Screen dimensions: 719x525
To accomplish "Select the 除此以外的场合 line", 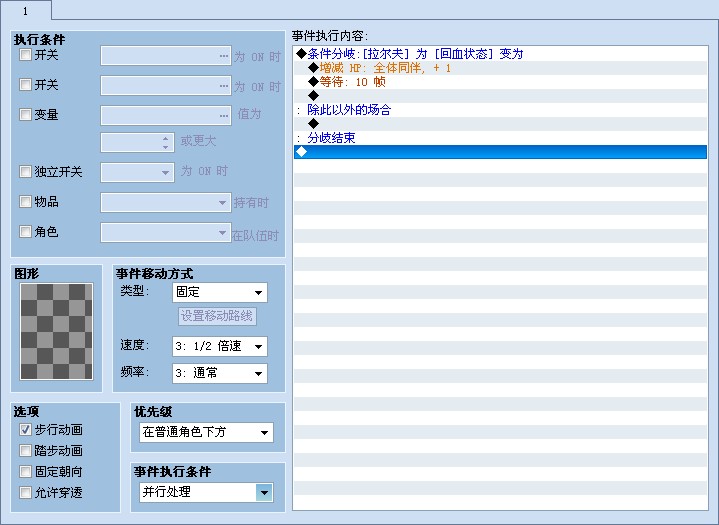I will pos(500,110).
